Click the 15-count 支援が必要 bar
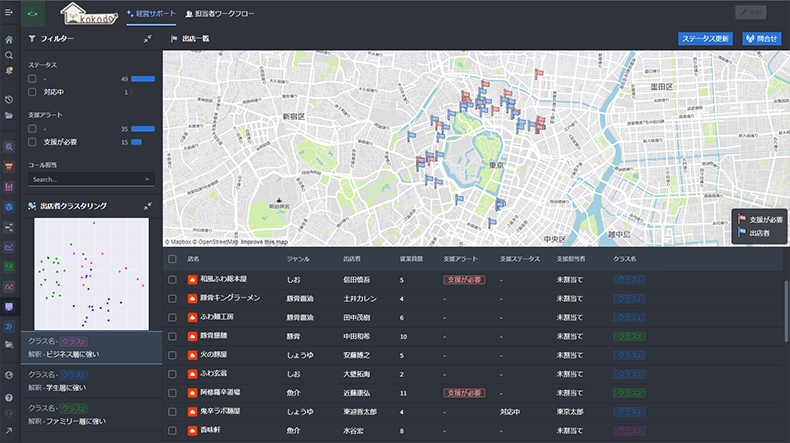The height and width of the screenshot is (443, 790). tap(137, 142)
